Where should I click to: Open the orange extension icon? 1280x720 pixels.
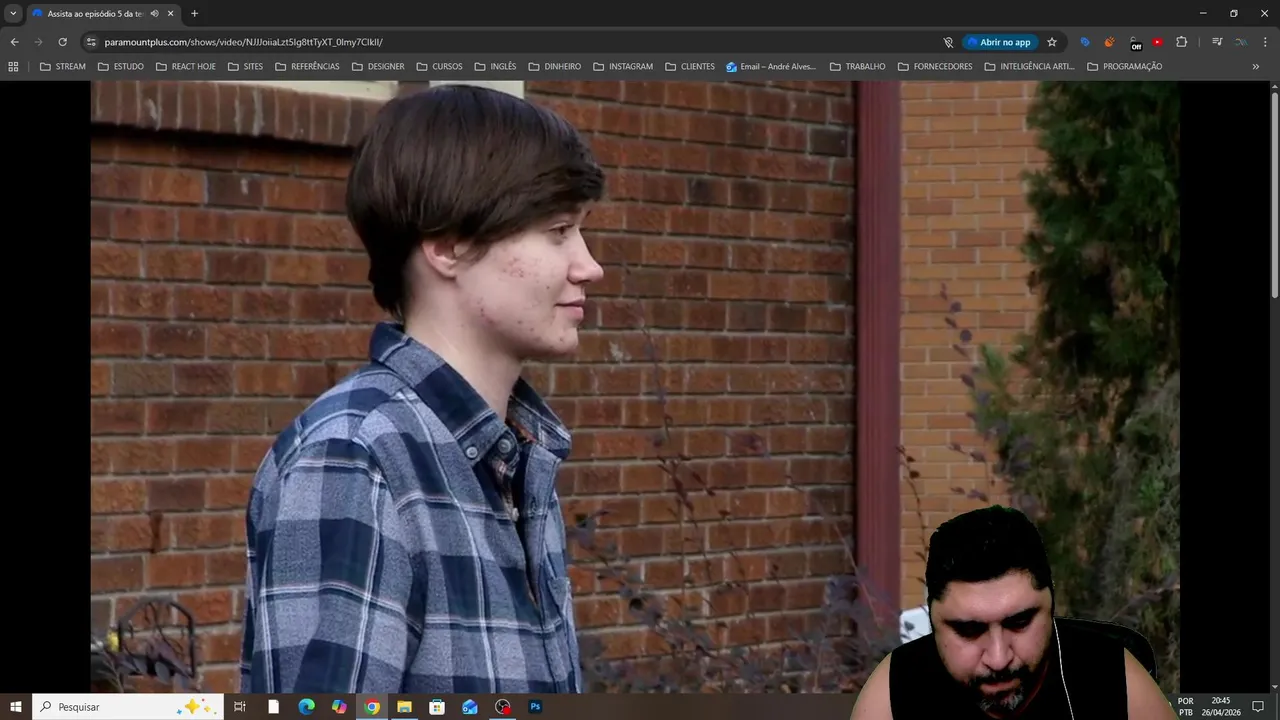coord(1109,42)
